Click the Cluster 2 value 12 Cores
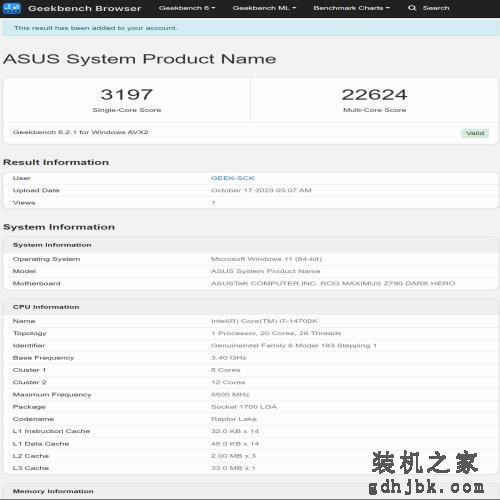 coord(228,382)
